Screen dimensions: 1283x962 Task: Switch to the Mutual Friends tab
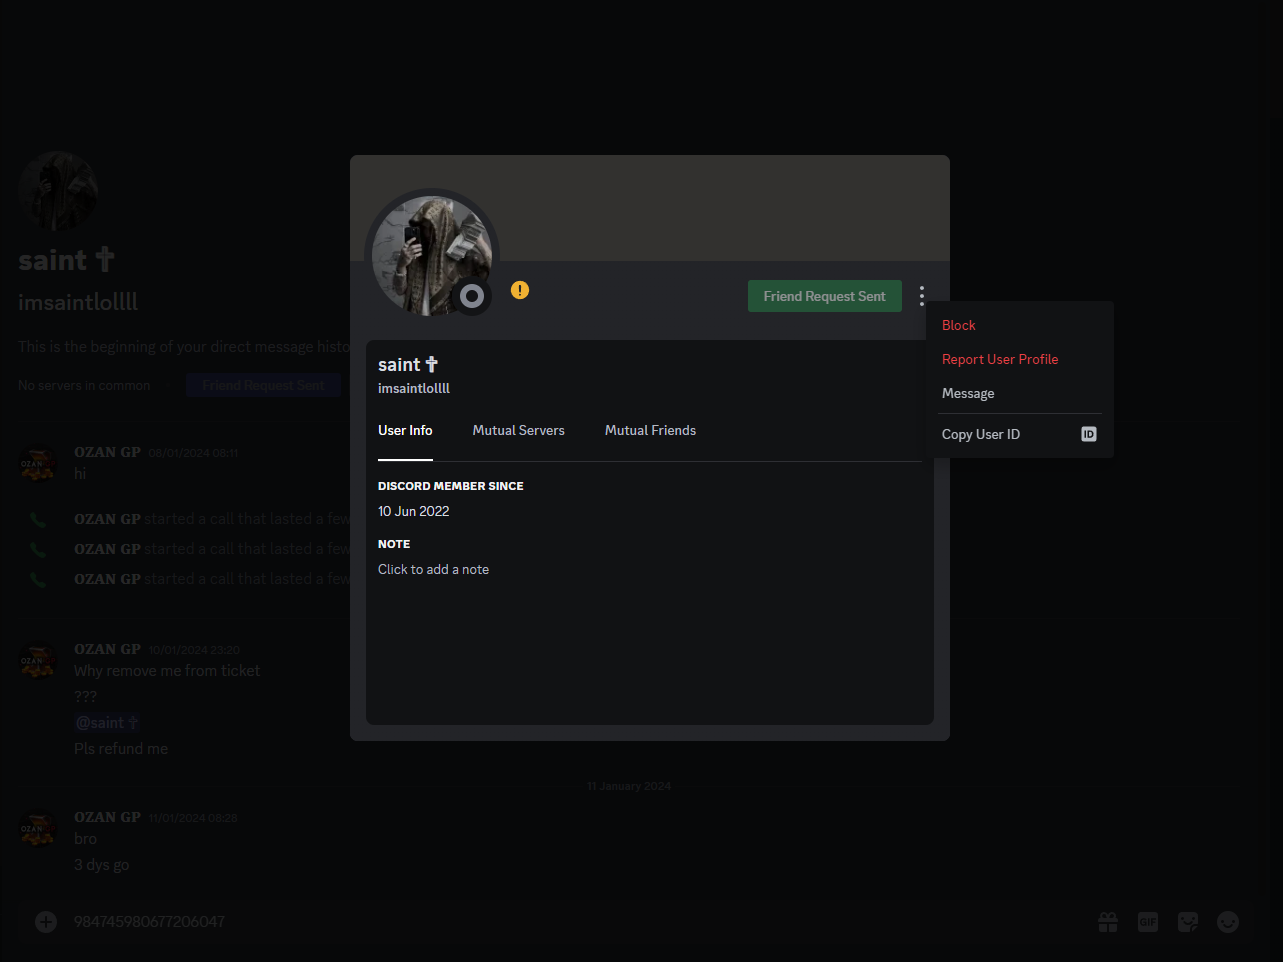click(x=650, y=431)
